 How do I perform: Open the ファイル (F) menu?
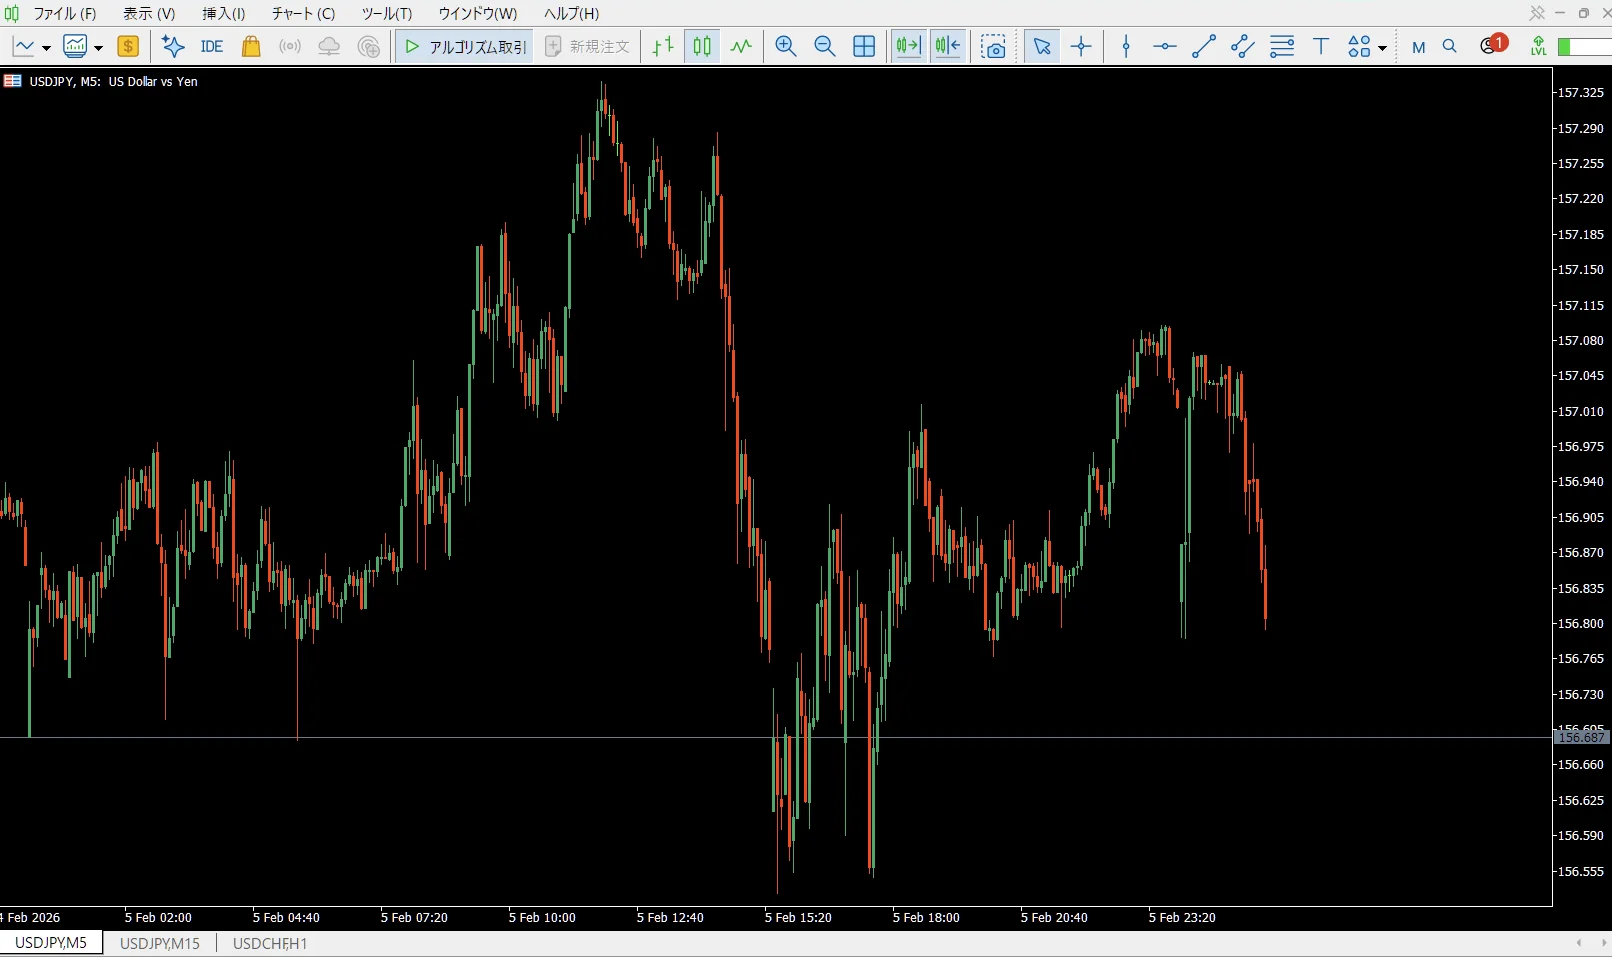coord(65,13)
